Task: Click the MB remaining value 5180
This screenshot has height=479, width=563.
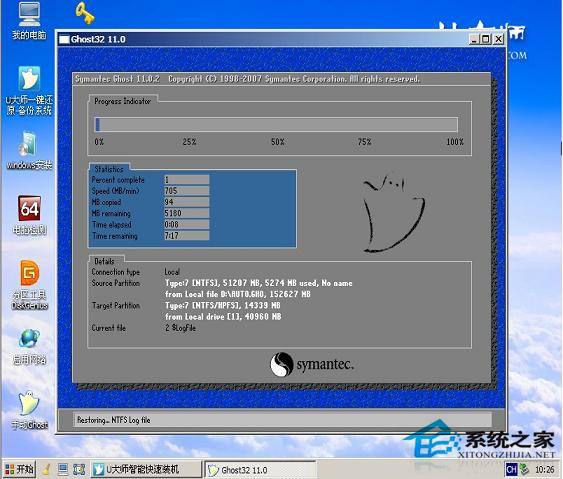Action: pyautogui.click(x=186, y=213)
